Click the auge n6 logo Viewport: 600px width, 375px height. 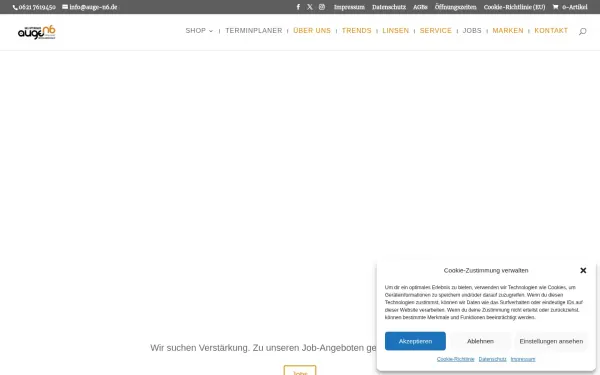(37, 32)
